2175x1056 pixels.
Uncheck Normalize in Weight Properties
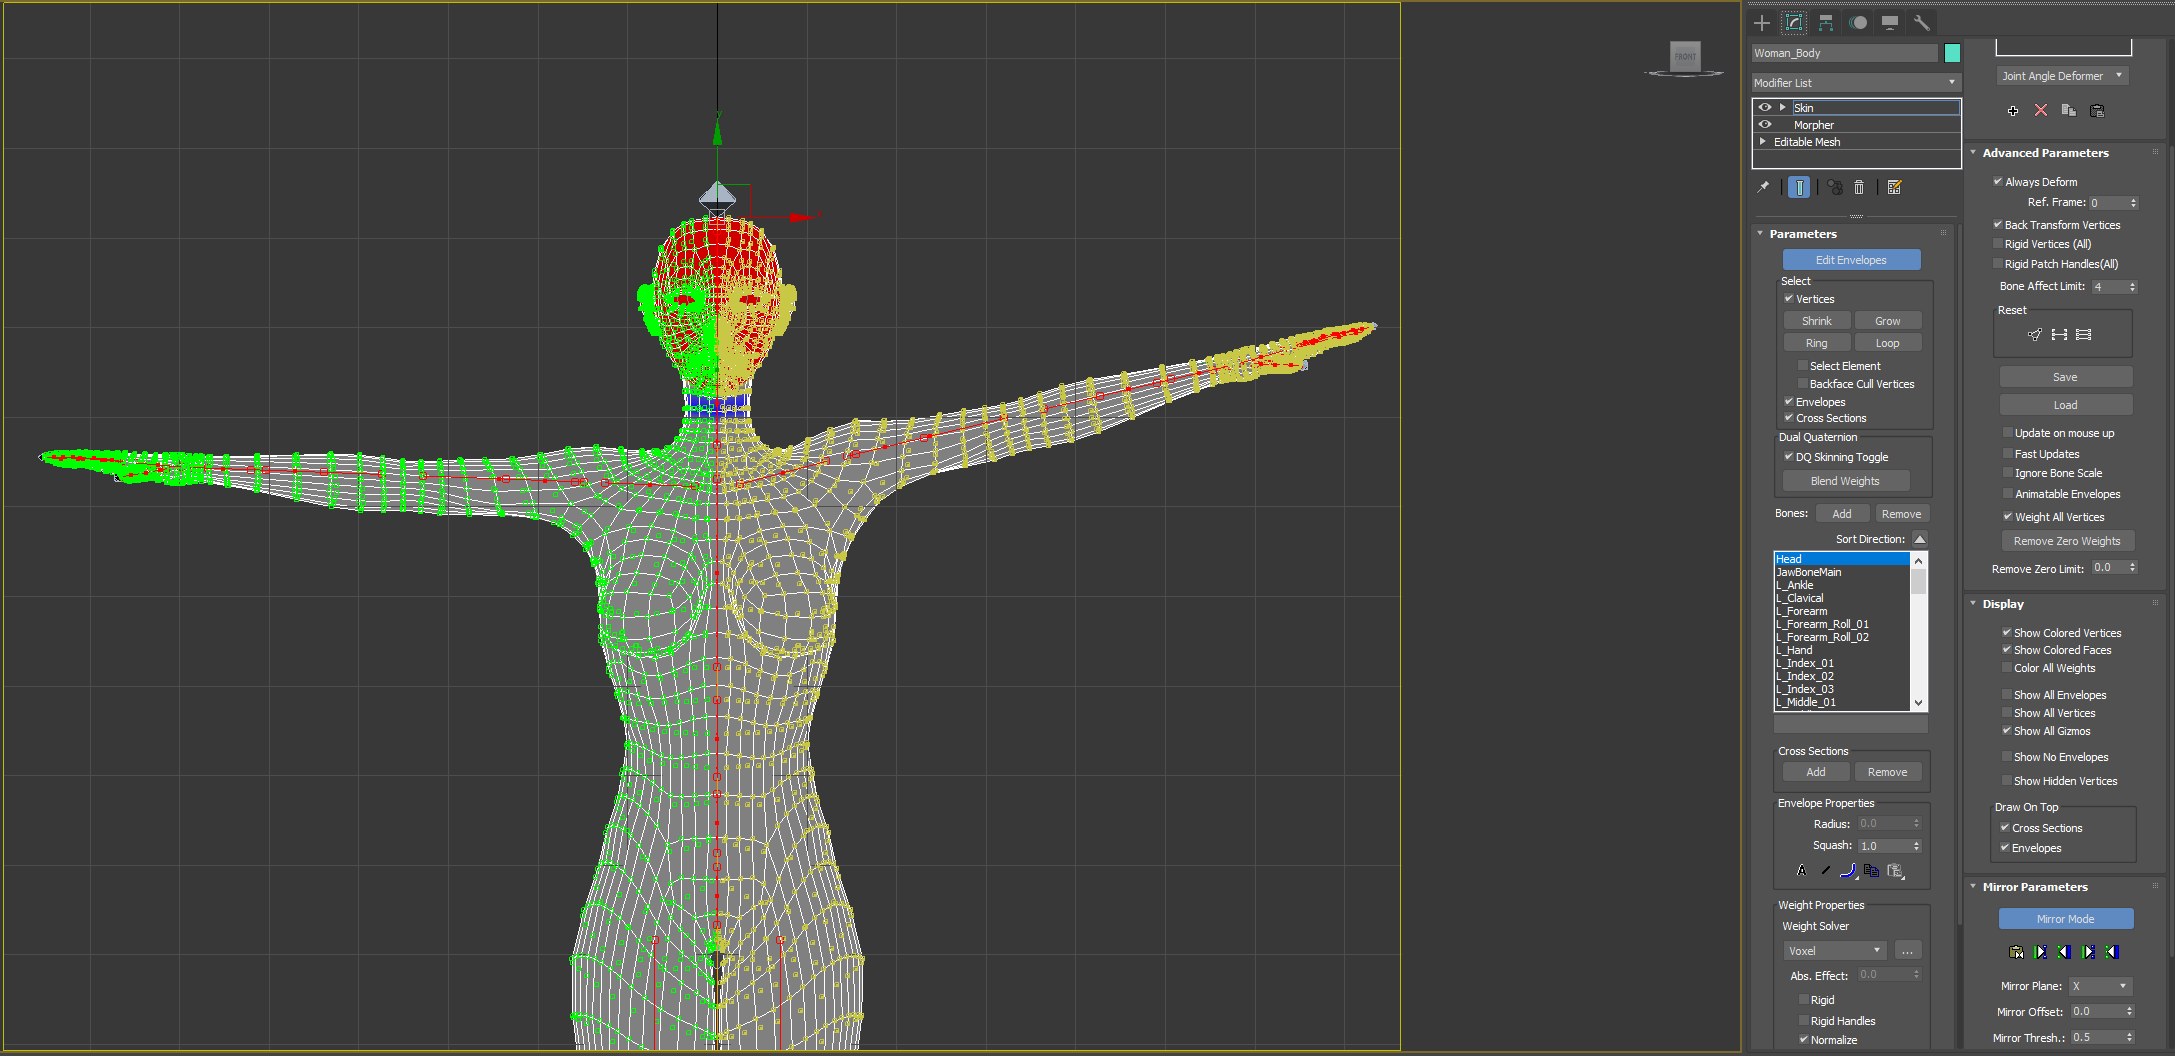1804,1040
